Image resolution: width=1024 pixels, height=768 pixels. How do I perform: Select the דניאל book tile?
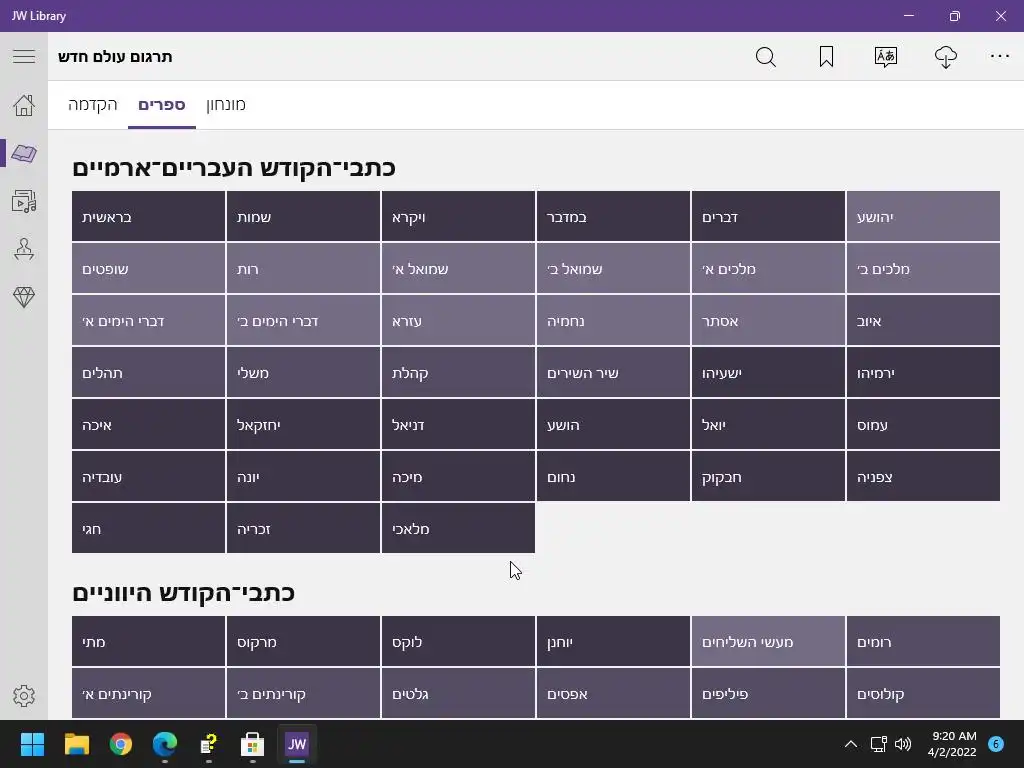click(x=458, y=424)
